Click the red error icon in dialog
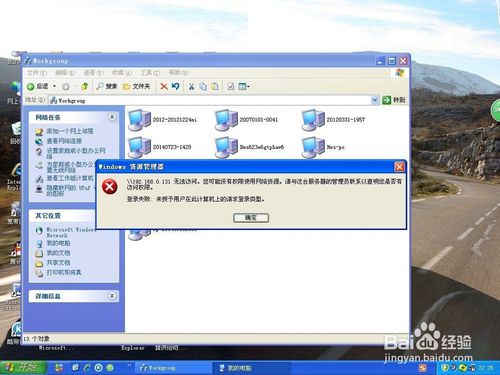Image resolution: width=500 pixels, height=375 pixels. coord(110,187)
